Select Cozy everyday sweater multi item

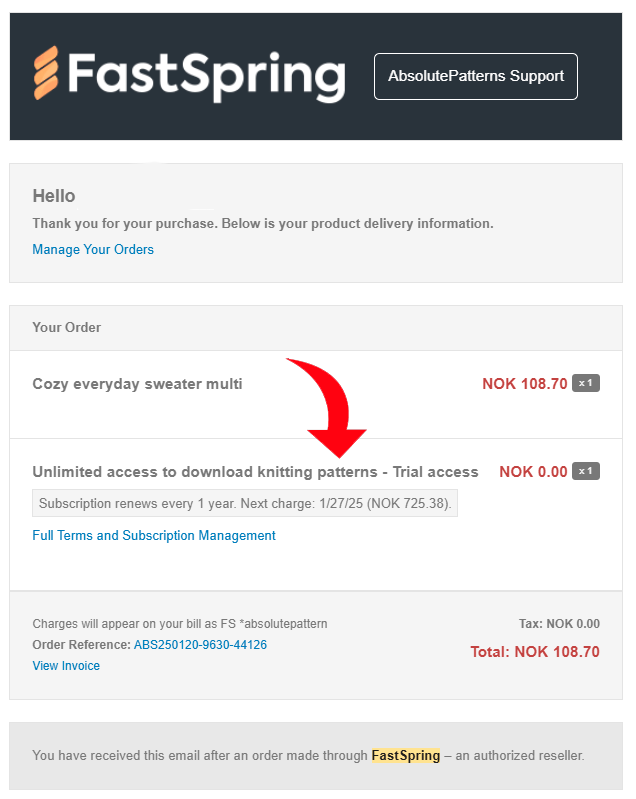(137, 384)
